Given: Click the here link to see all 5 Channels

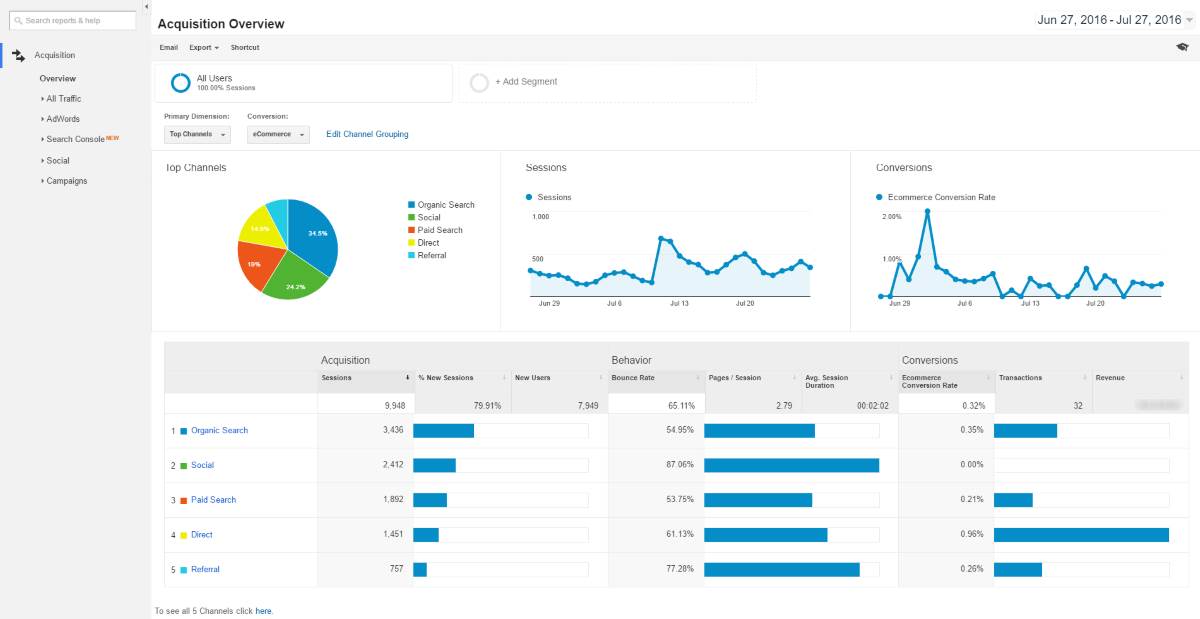Looking at the screenshot, I should [x=263, y=610].
